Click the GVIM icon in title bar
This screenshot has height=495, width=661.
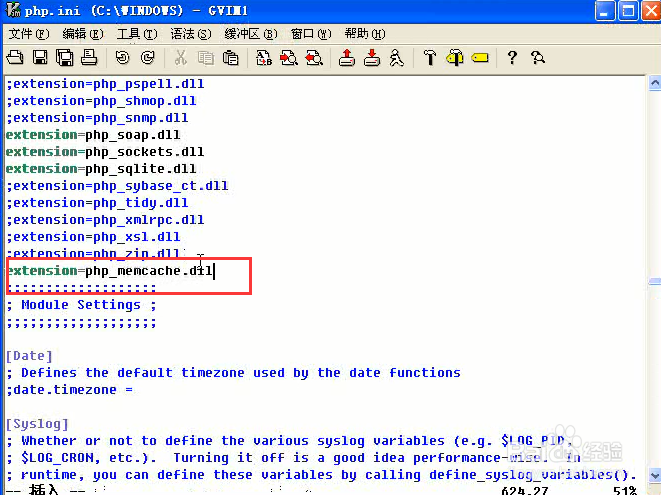(13, 10)
